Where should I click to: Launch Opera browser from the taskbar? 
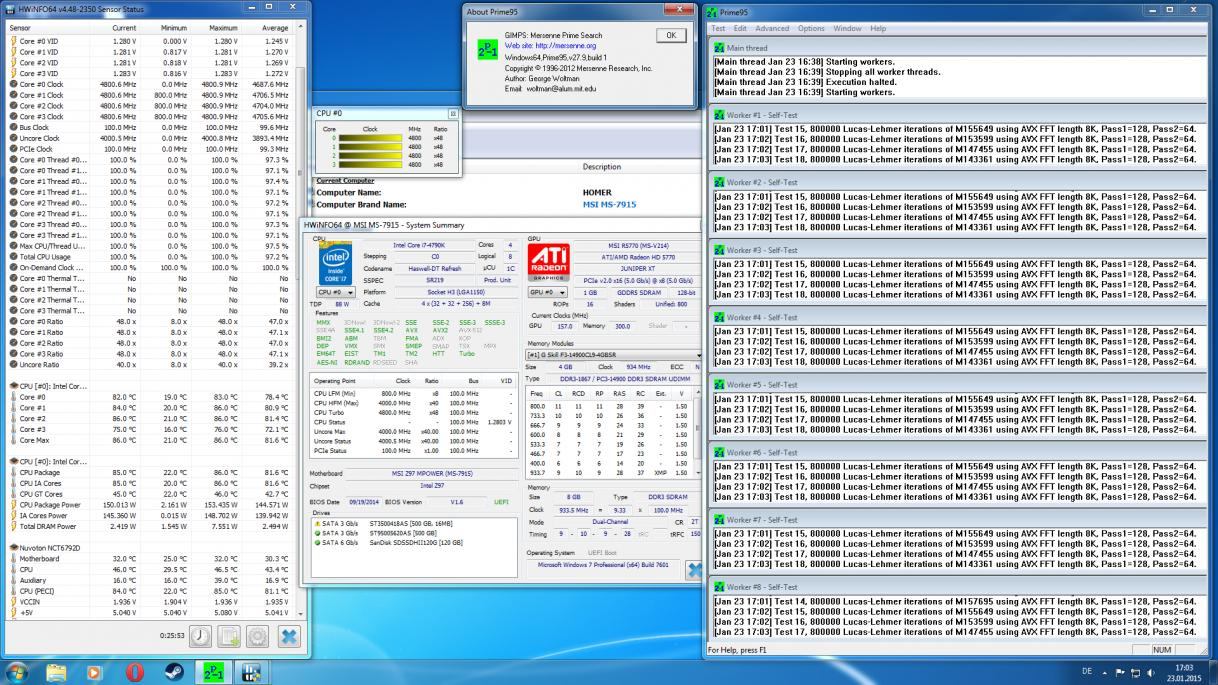[x=134, y=672]
